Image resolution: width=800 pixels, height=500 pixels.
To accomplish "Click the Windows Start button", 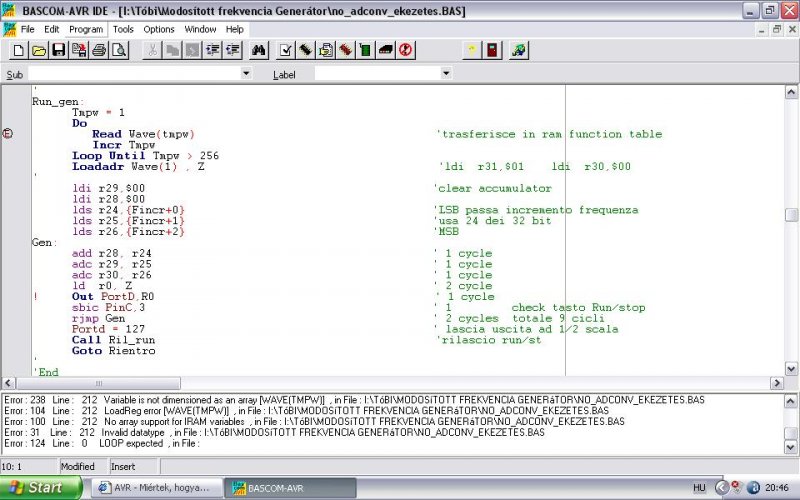I will [41, 488].
